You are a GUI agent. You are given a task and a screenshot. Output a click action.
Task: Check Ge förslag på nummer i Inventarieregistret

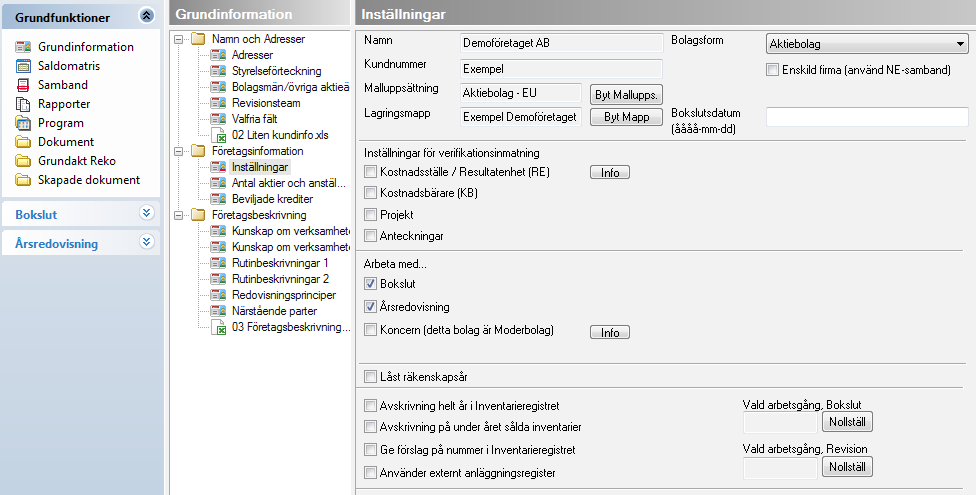coord(370,450)
